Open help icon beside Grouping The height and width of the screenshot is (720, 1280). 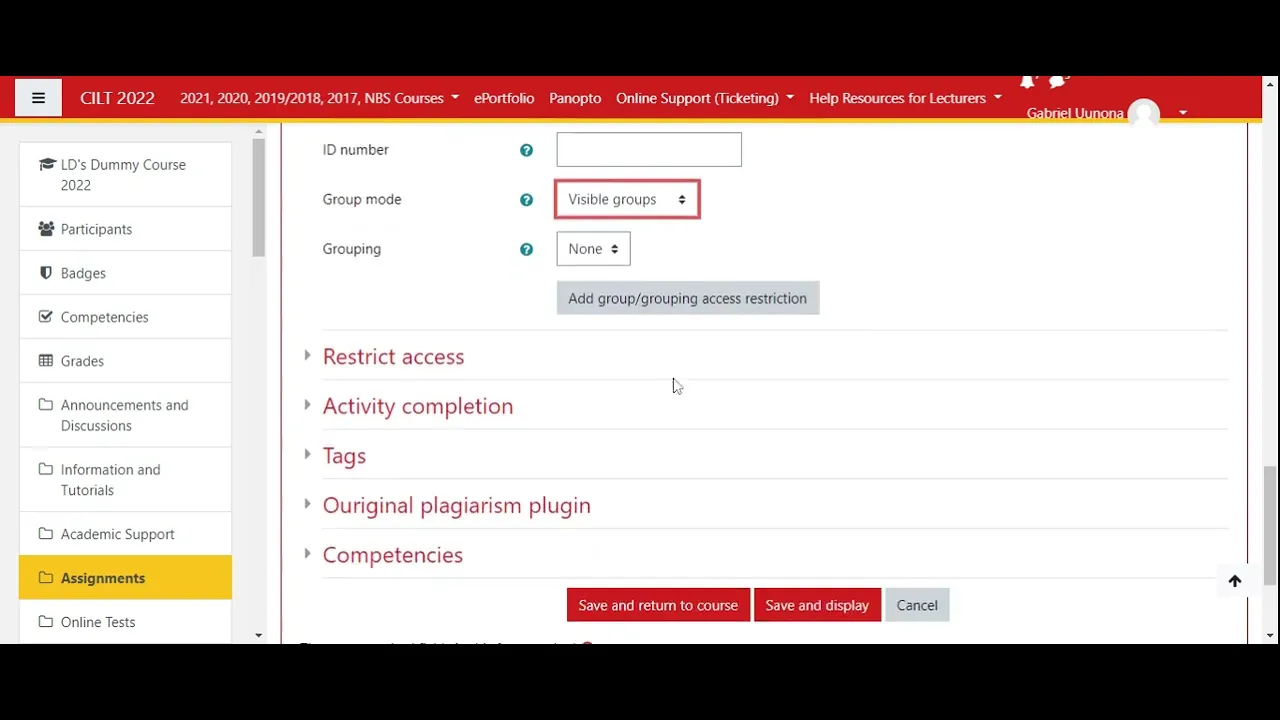tap(526, 249)
